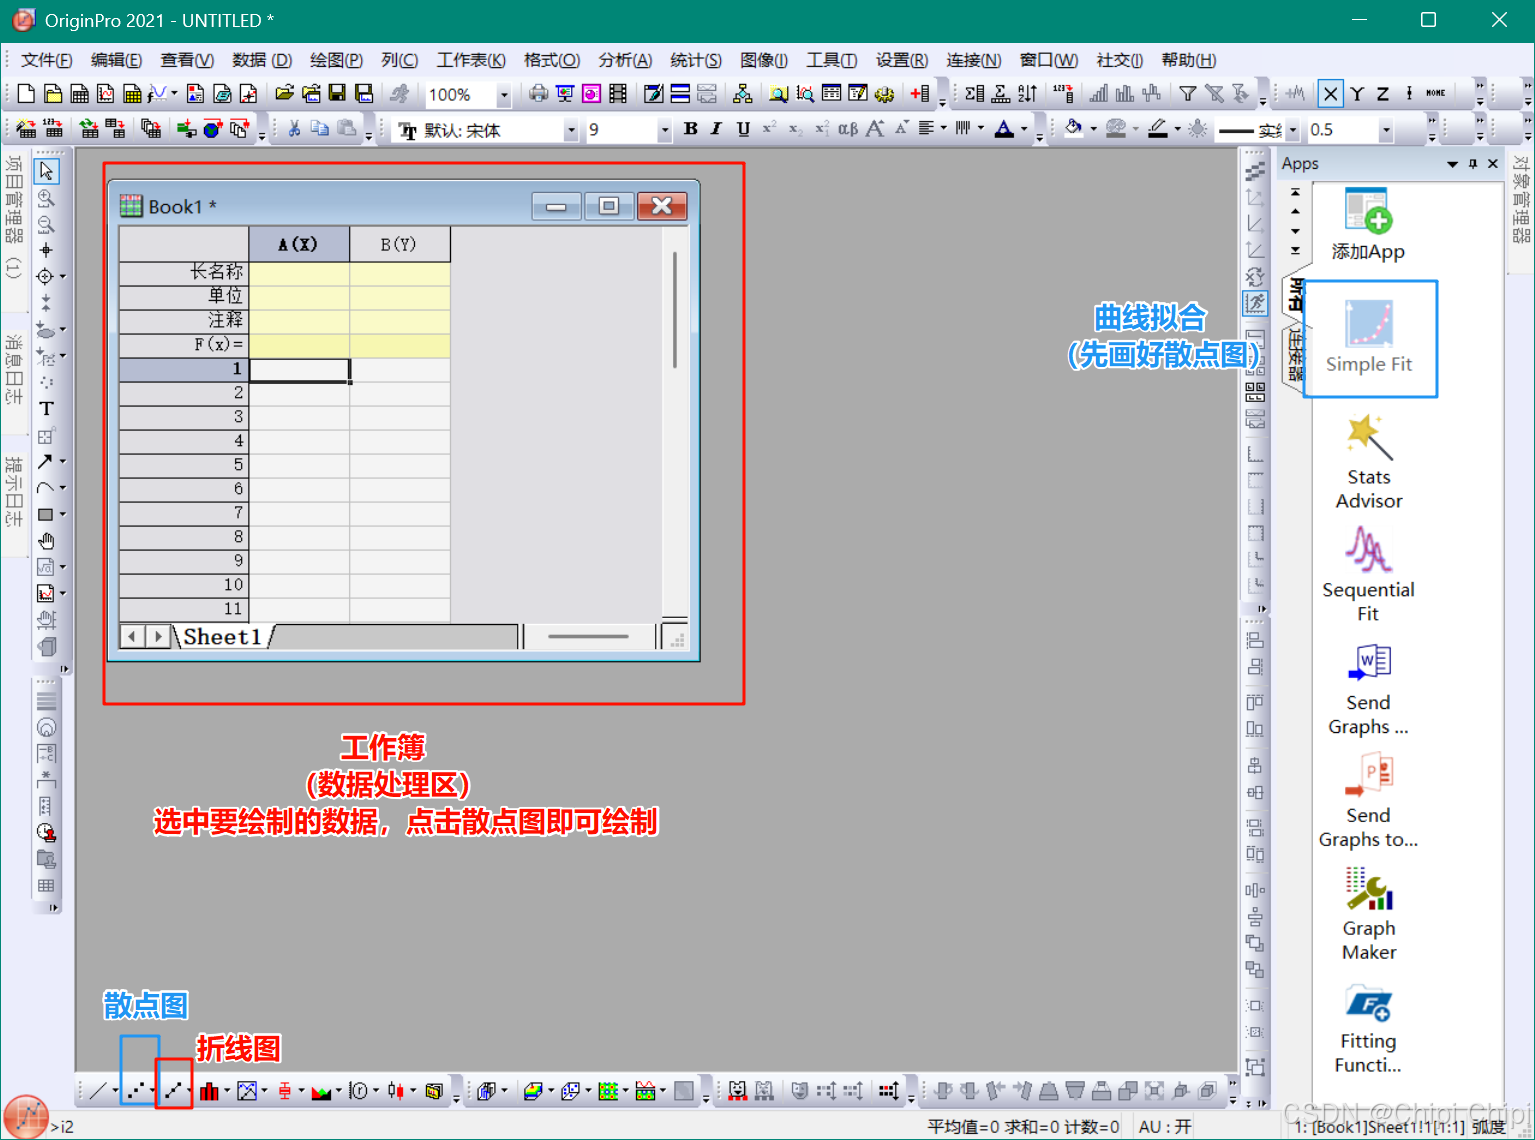
Task: Open the 分析(A) menu
Action: tap(625, 60)
